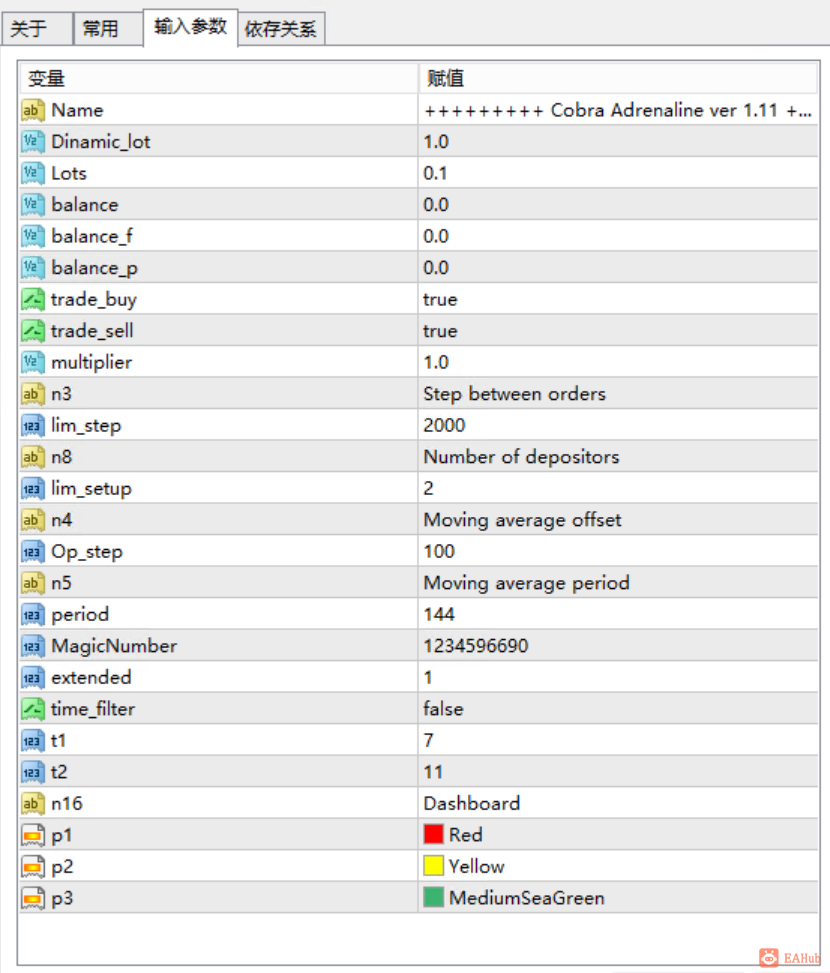
Task: Click the string icon beside n4
Action: pos(33,520)
